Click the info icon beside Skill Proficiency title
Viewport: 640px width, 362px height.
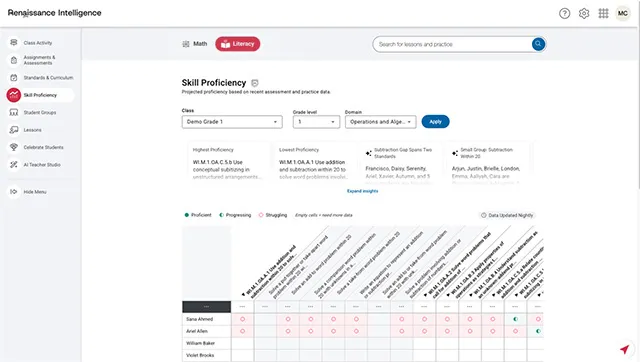[x=255, y=83]
